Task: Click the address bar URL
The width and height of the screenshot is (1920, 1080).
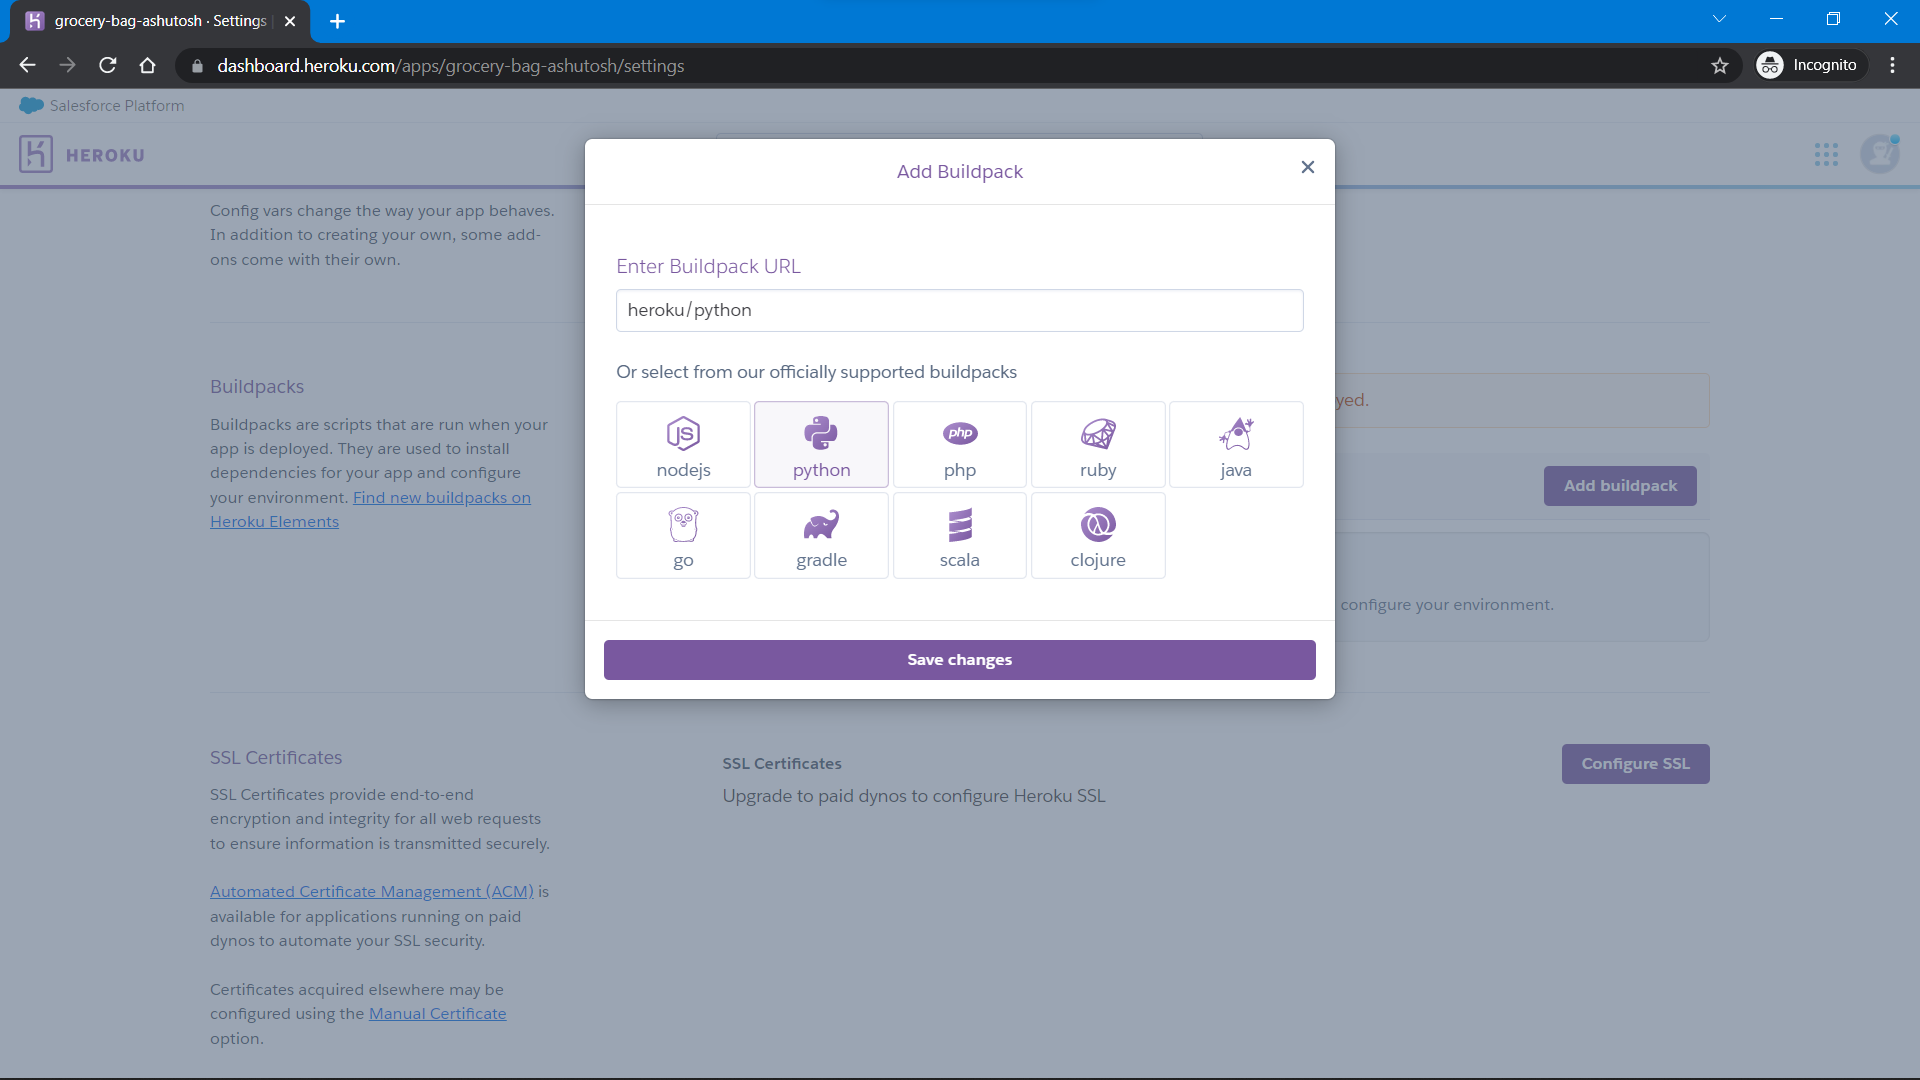Action: [x=451, y=65]
